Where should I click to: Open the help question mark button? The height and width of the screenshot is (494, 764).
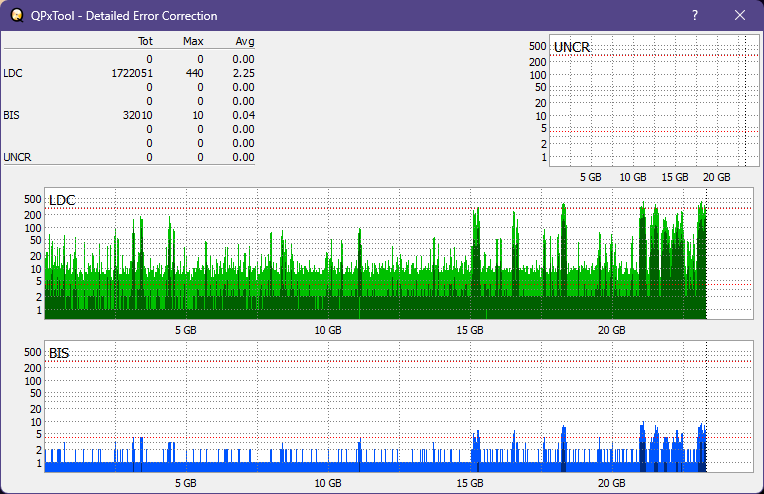tap(695, 16)
